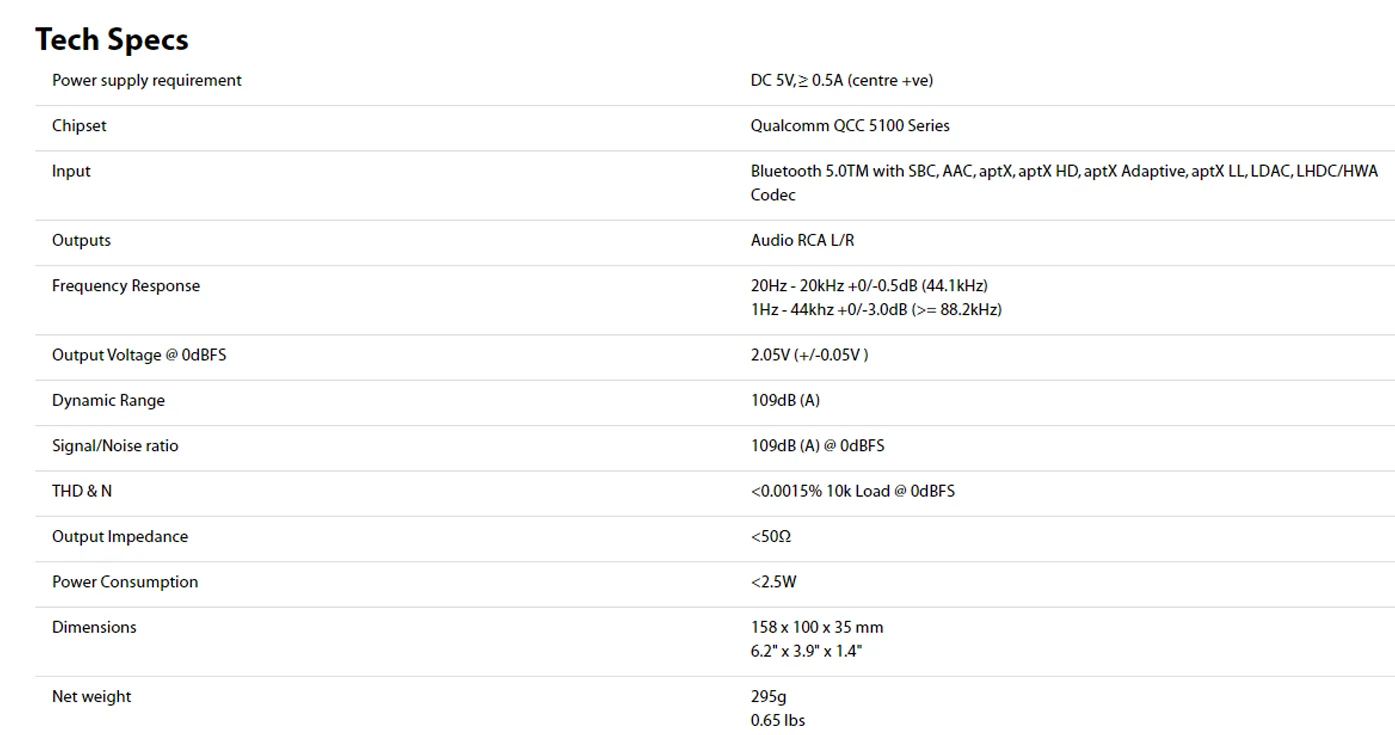Click the Tech Specs heading
Screen dimensions: 1395x735
pos(112,39)
